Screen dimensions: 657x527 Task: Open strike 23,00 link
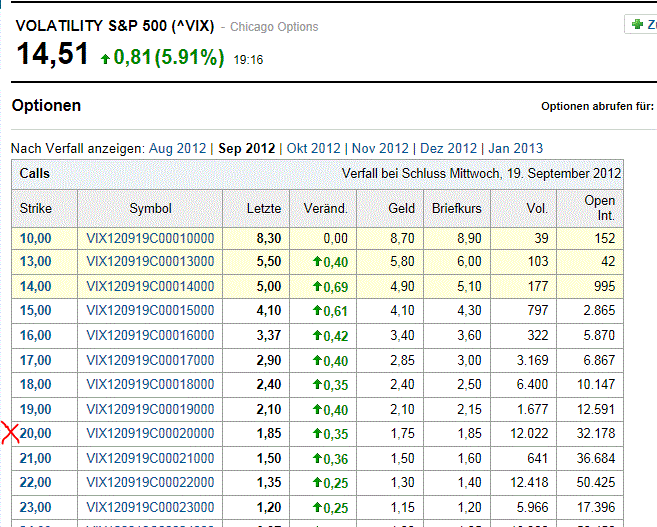(x=36, y=507)
